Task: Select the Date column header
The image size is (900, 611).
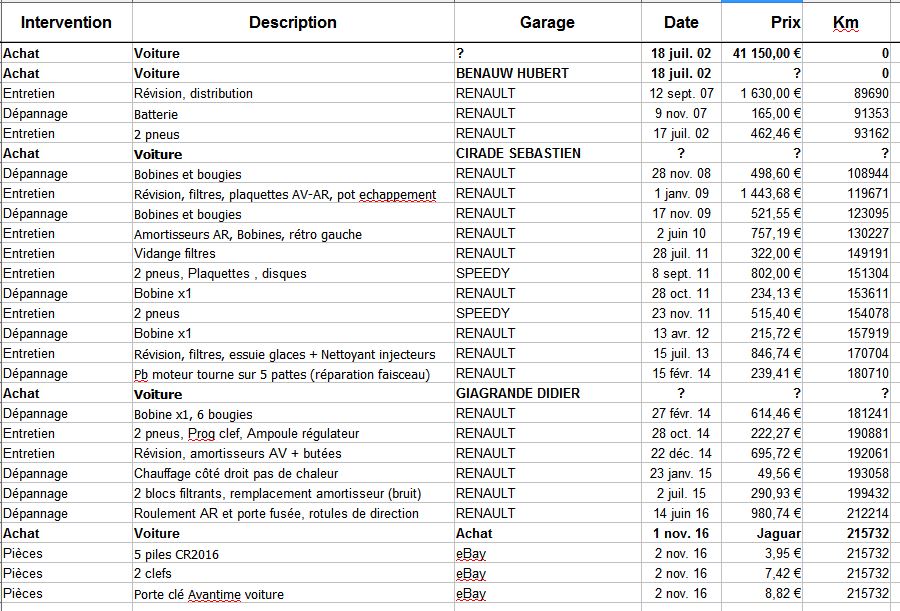Action: coord(680,22)
